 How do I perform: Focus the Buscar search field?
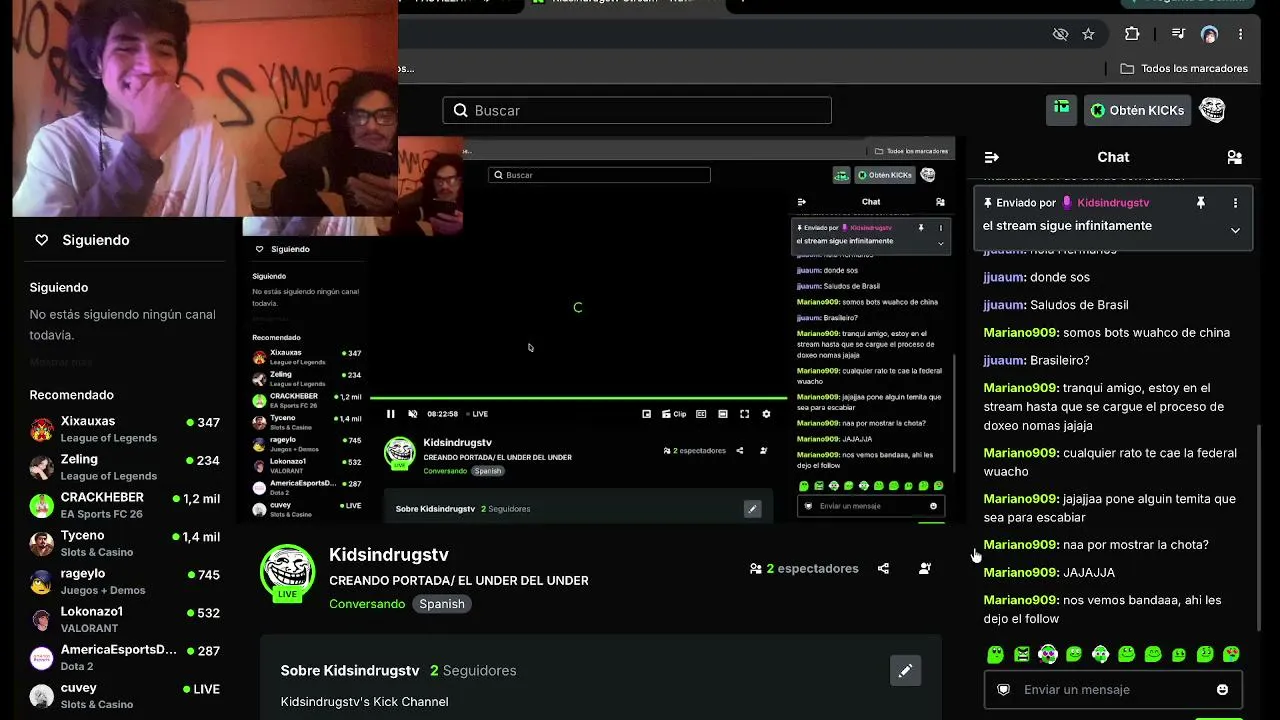pyautogui.click(x=637, y=110)
